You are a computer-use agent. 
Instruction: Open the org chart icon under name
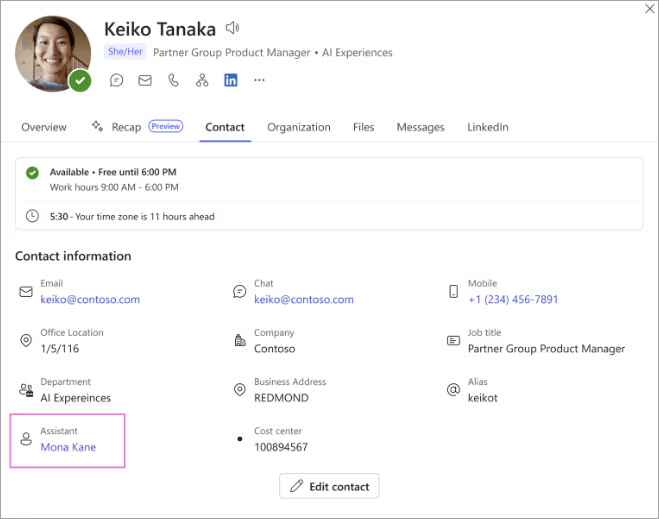point(202,80)
